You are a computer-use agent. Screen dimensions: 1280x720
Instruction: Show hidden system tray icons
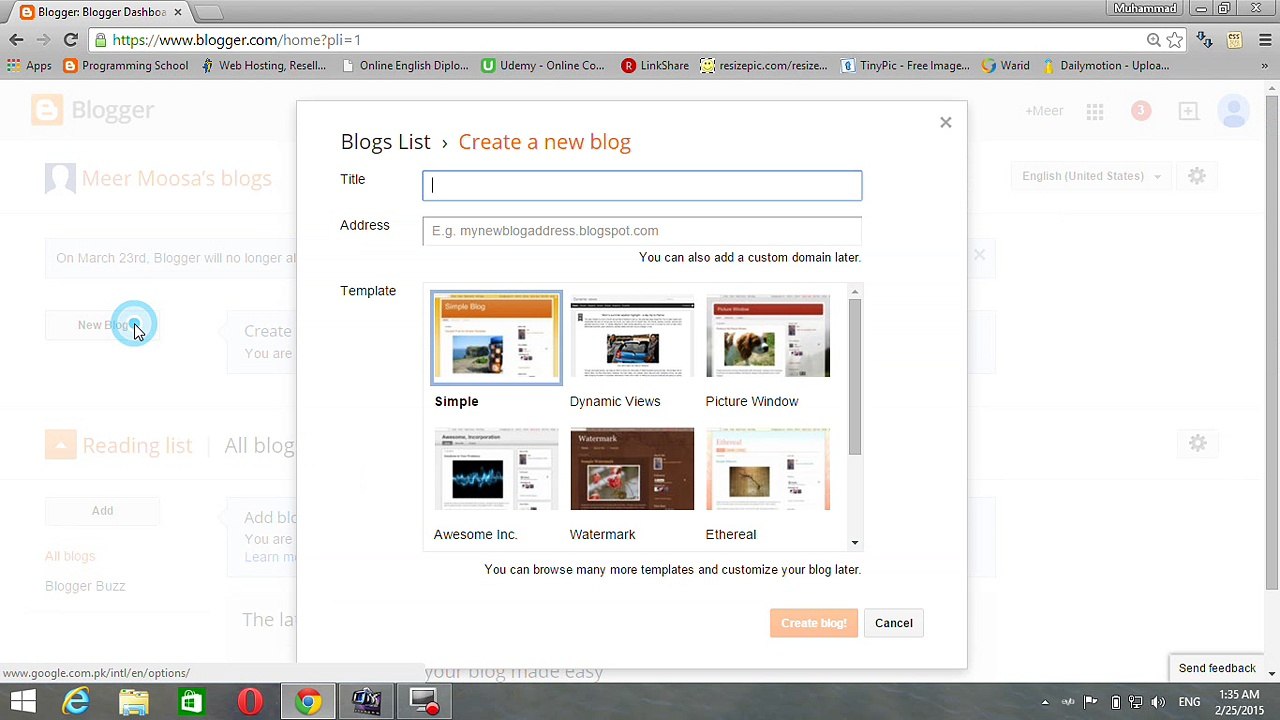[x=1045, y=702]
